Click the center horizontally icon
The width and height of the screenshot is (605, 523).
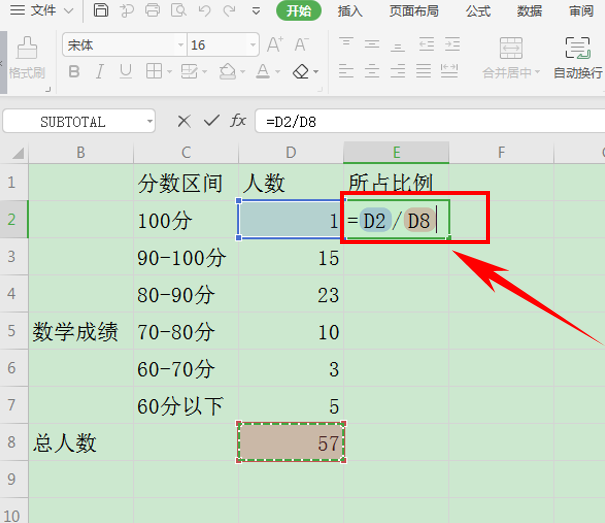pyautogui.click(x=372, y=71)
